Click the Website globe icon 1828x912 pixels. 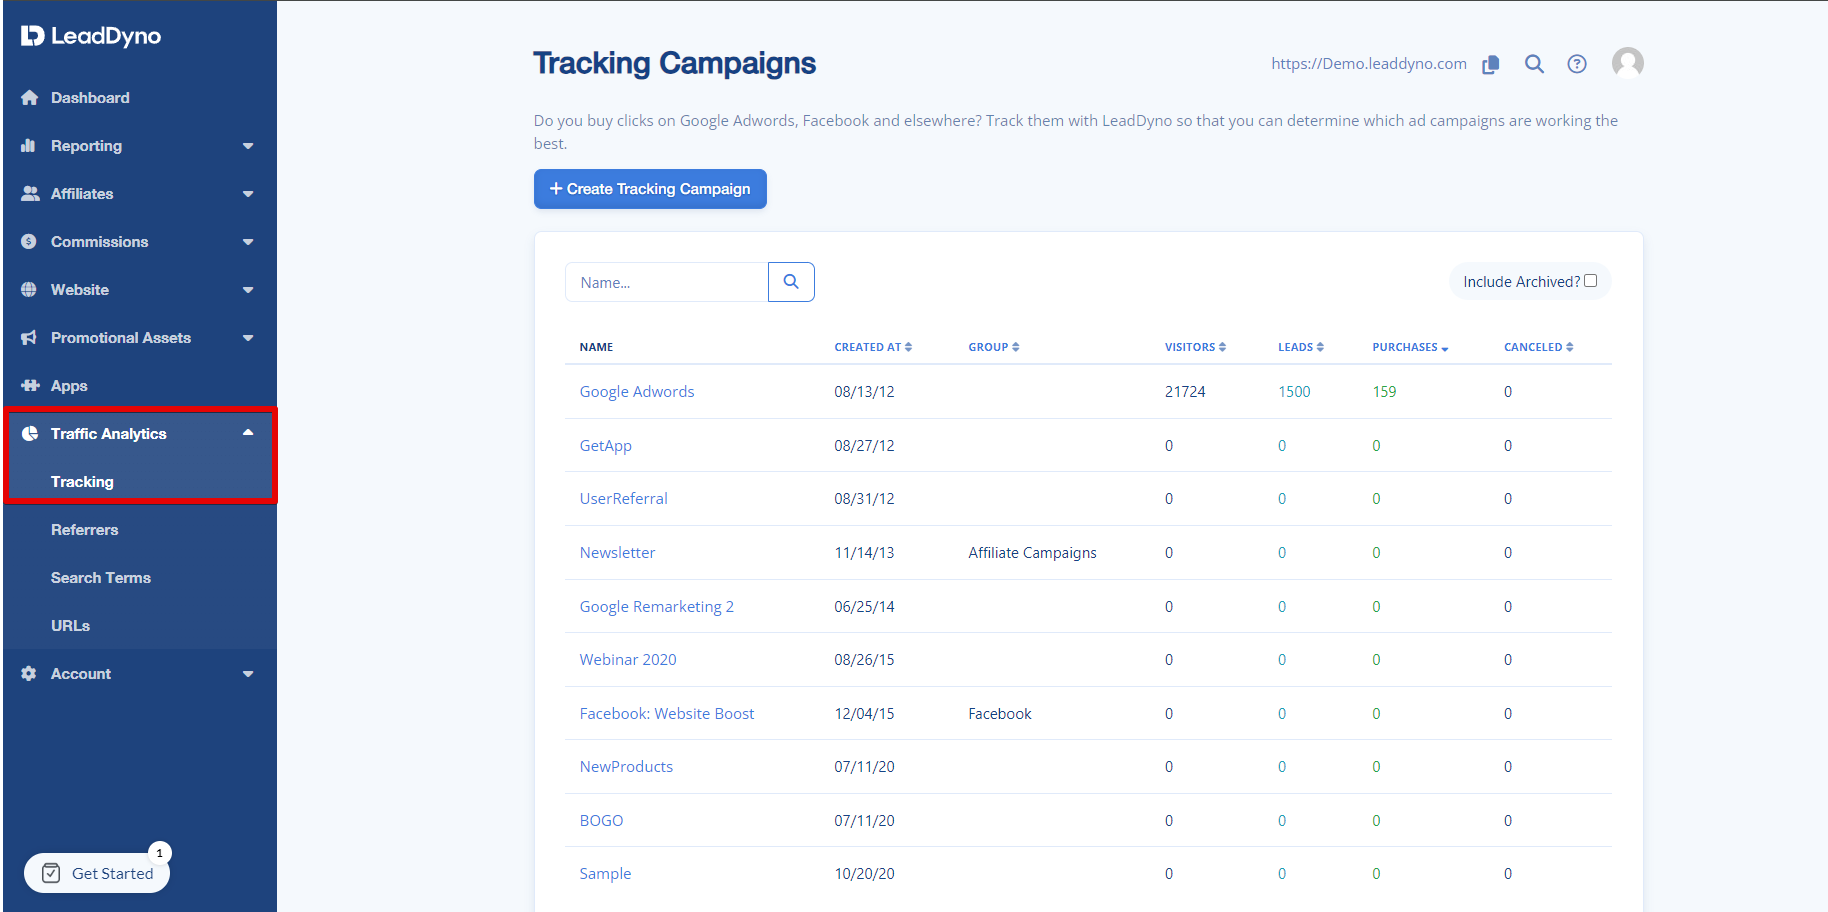coord(29,290)
